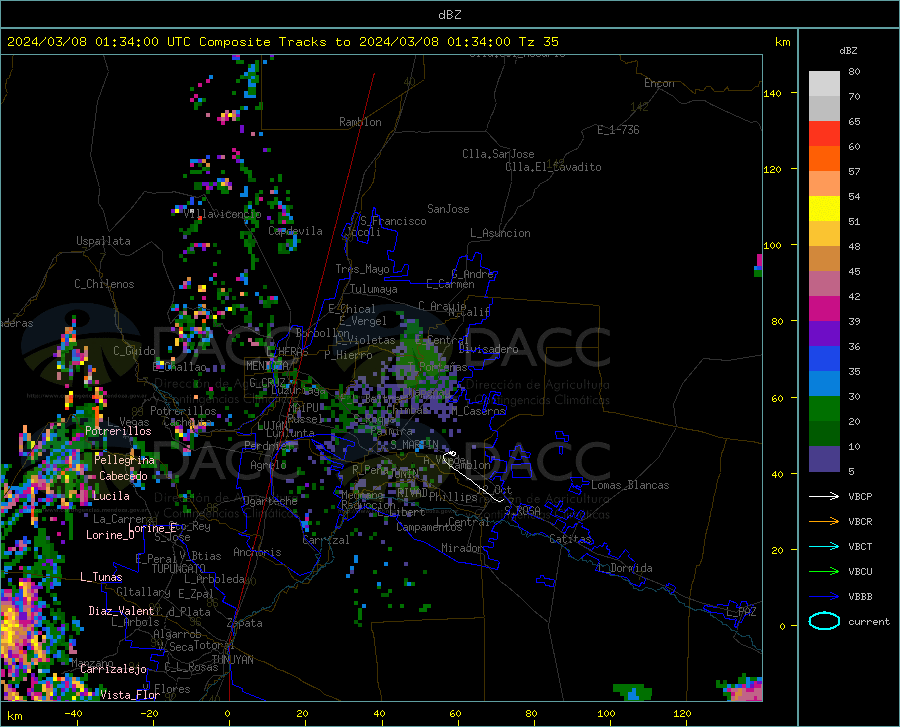Click the 5 dBZ dark purple swatch
The height and width of the screenshot is (727, 900).
click(x=824, y=458)
